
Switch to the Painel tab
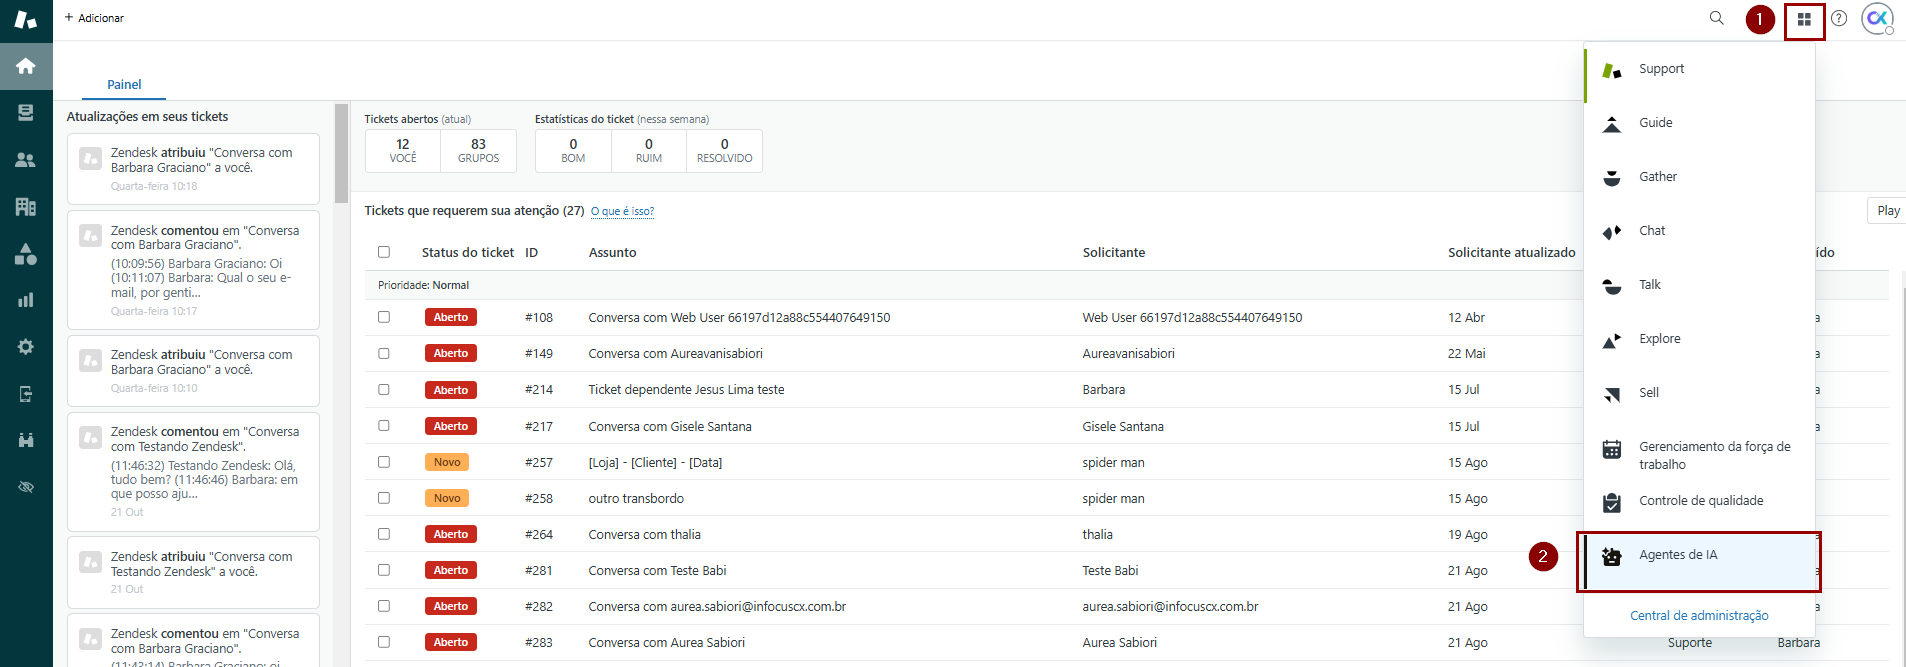pos(124,85)
